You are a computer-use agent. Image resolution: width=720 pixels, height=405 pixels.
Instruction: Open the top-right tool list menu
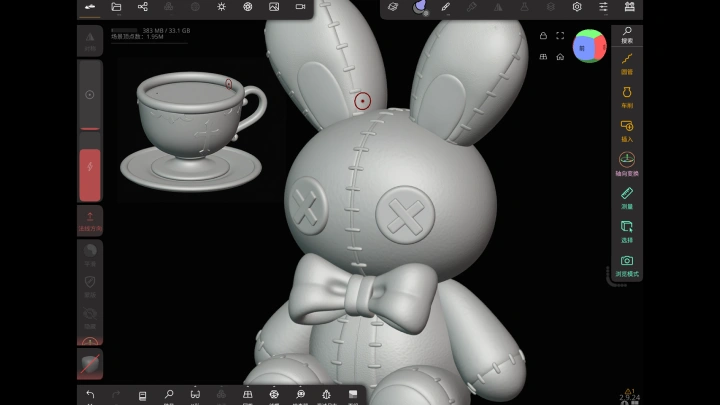pyautogui.click(x=630, y=7)
